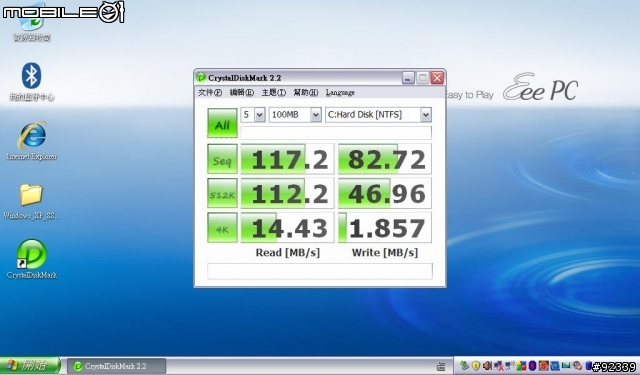Click the Write [MB/s] column label
Screen dimensions: 640x375
pyautogui.click(x=385, y=253)
